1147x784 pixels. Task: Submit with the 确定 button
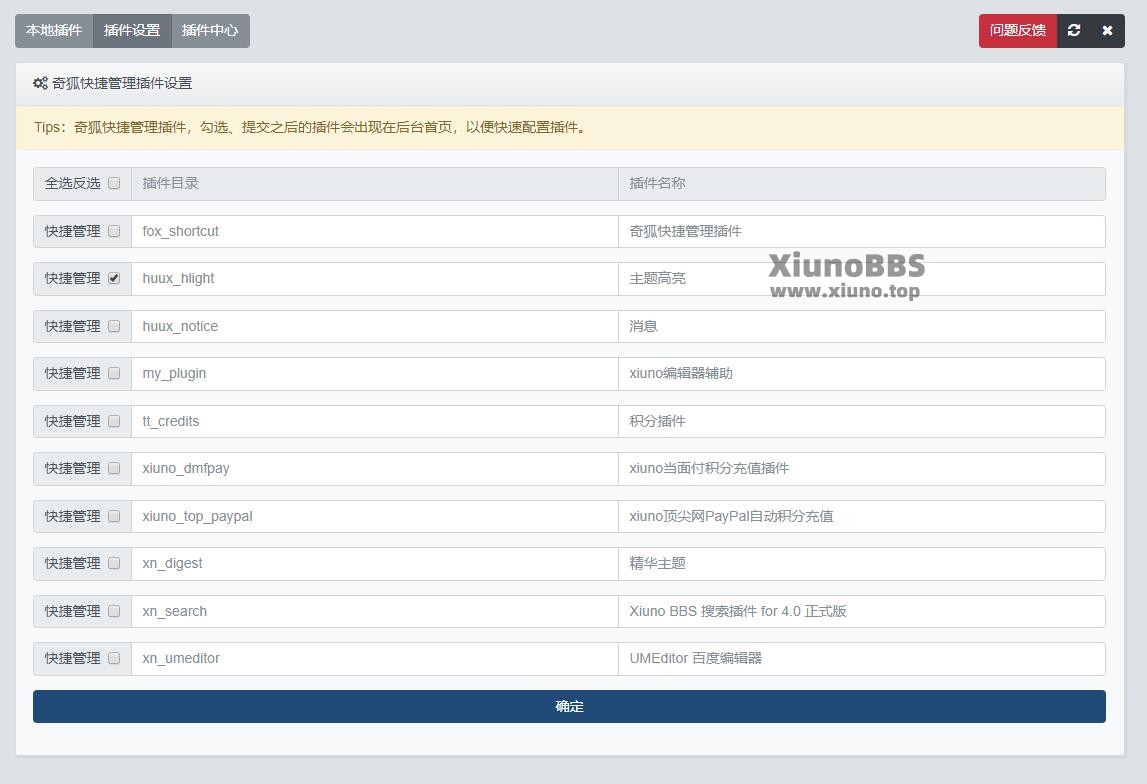[569, 706]
